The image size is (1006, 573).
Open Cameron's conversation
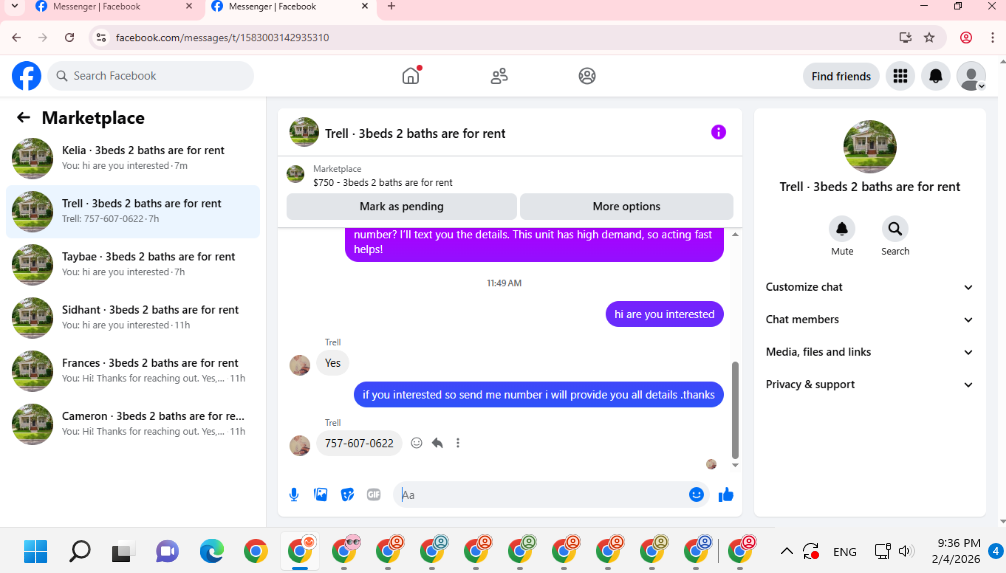click(133, 424)
